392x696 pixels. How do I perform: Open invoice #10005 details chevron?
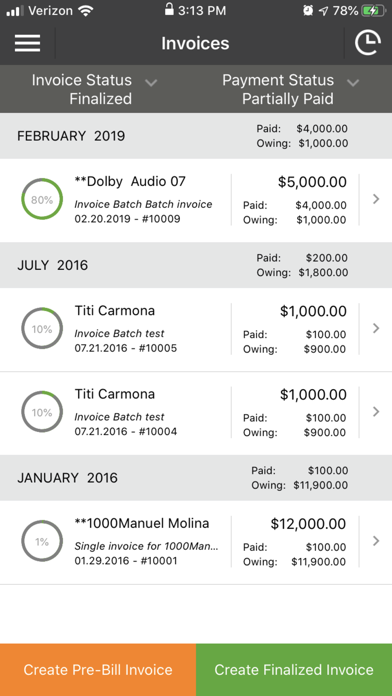376,328
